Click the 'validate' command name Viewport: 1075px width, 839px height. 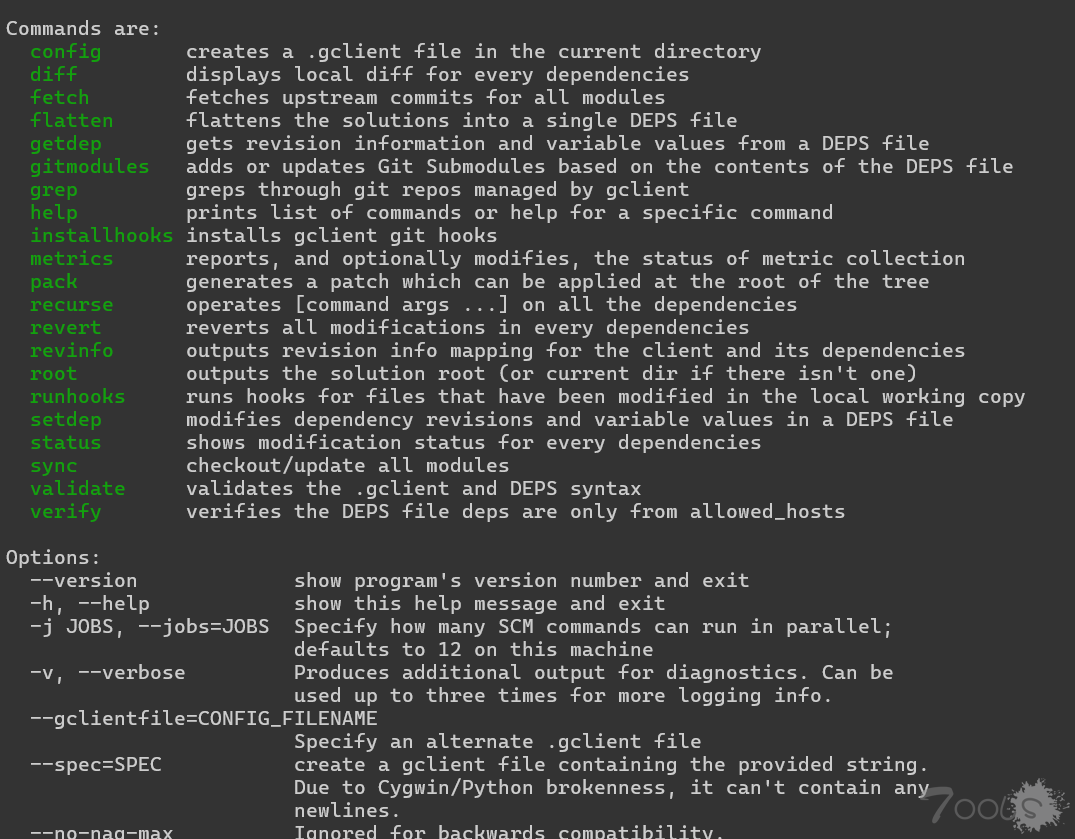pyautogui.click(x=77, y=488)
